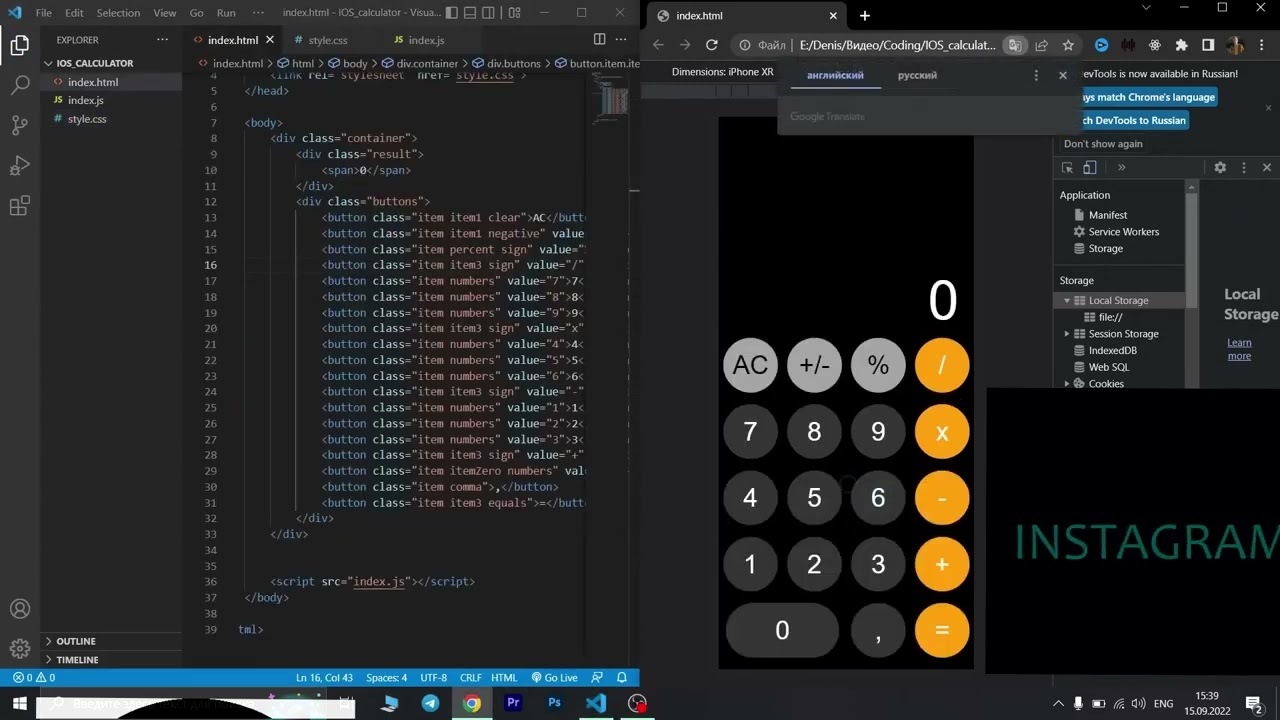This screenshot has width=1280, height=720.
Task: Open Accounts icon in activity bar
Action: tap(19, 609)
